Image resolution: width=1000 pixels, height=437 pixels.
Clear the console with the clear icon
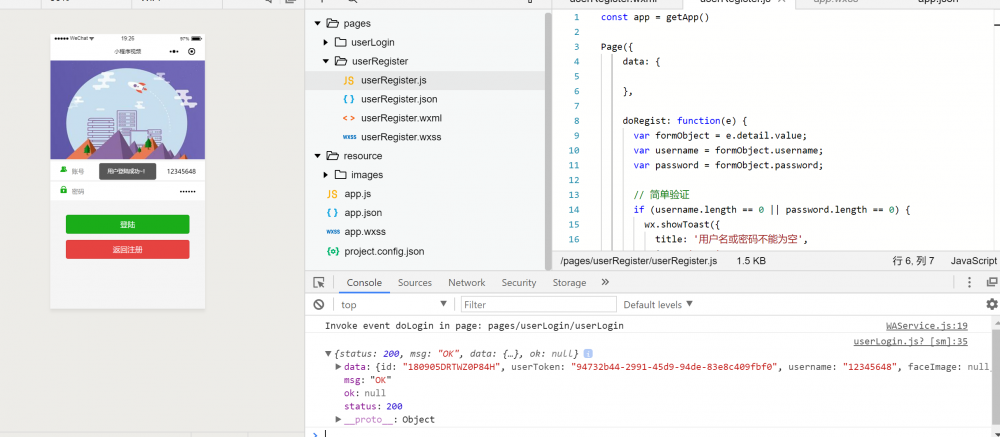pos(318,304)
